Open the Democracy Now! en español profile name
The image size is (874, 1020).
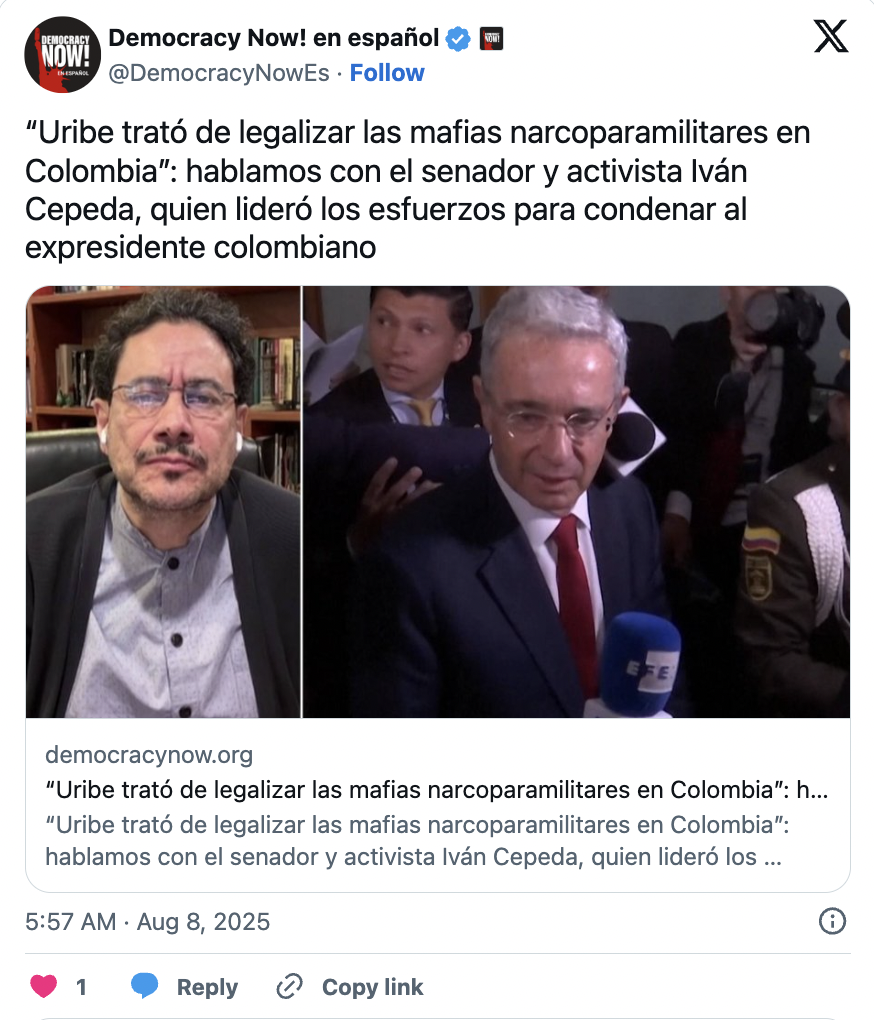tap(274, 38)
